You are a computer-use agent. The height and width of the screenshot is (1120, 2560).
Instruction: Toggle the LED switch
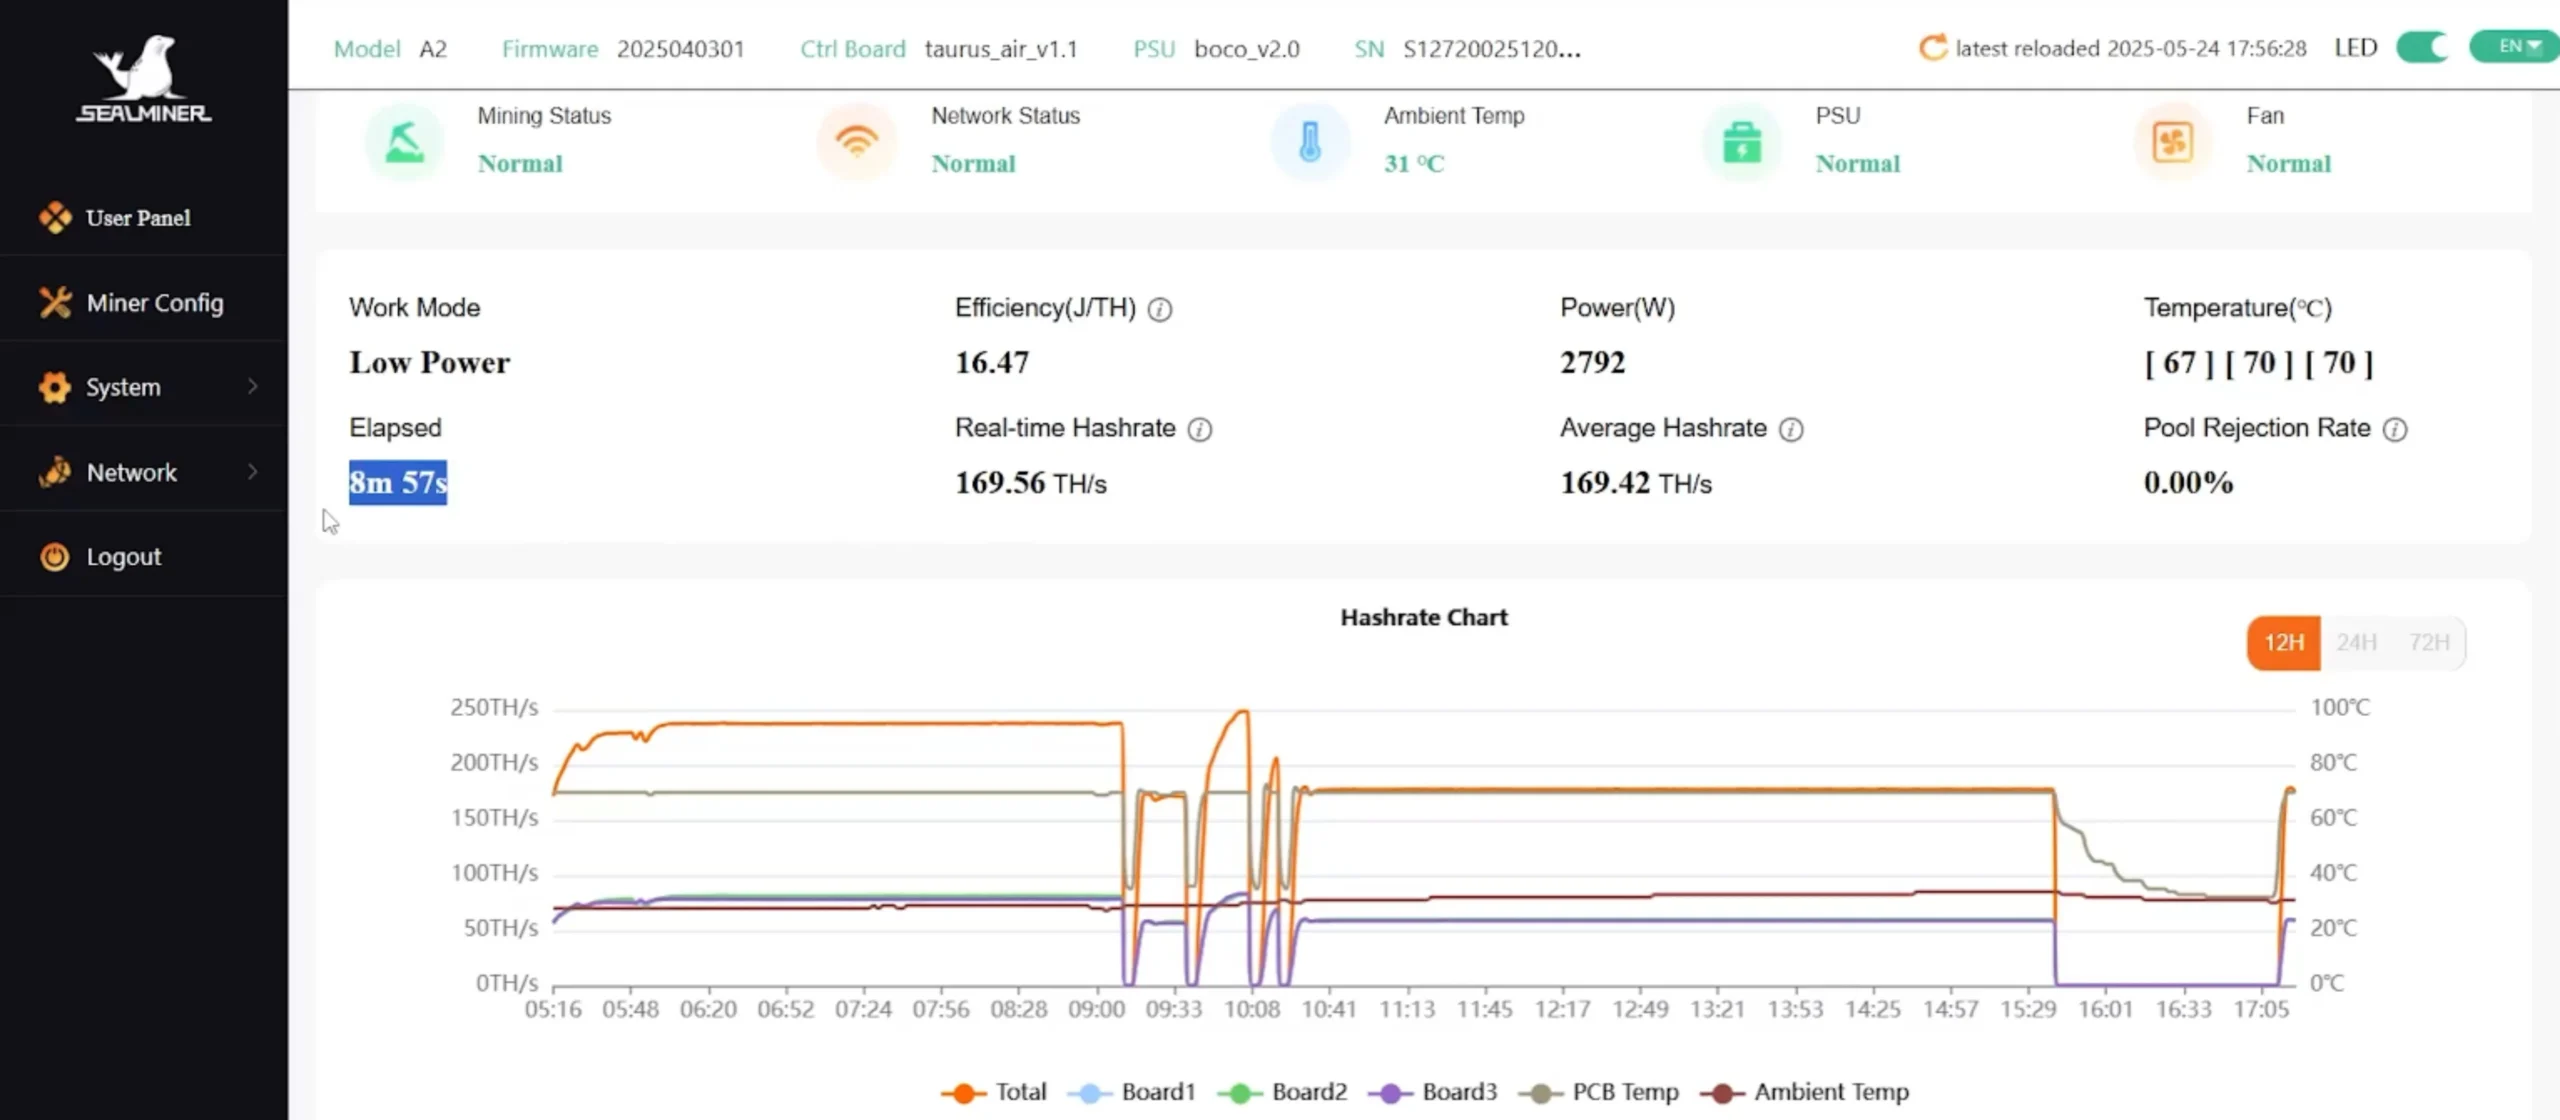point(2422,47)
